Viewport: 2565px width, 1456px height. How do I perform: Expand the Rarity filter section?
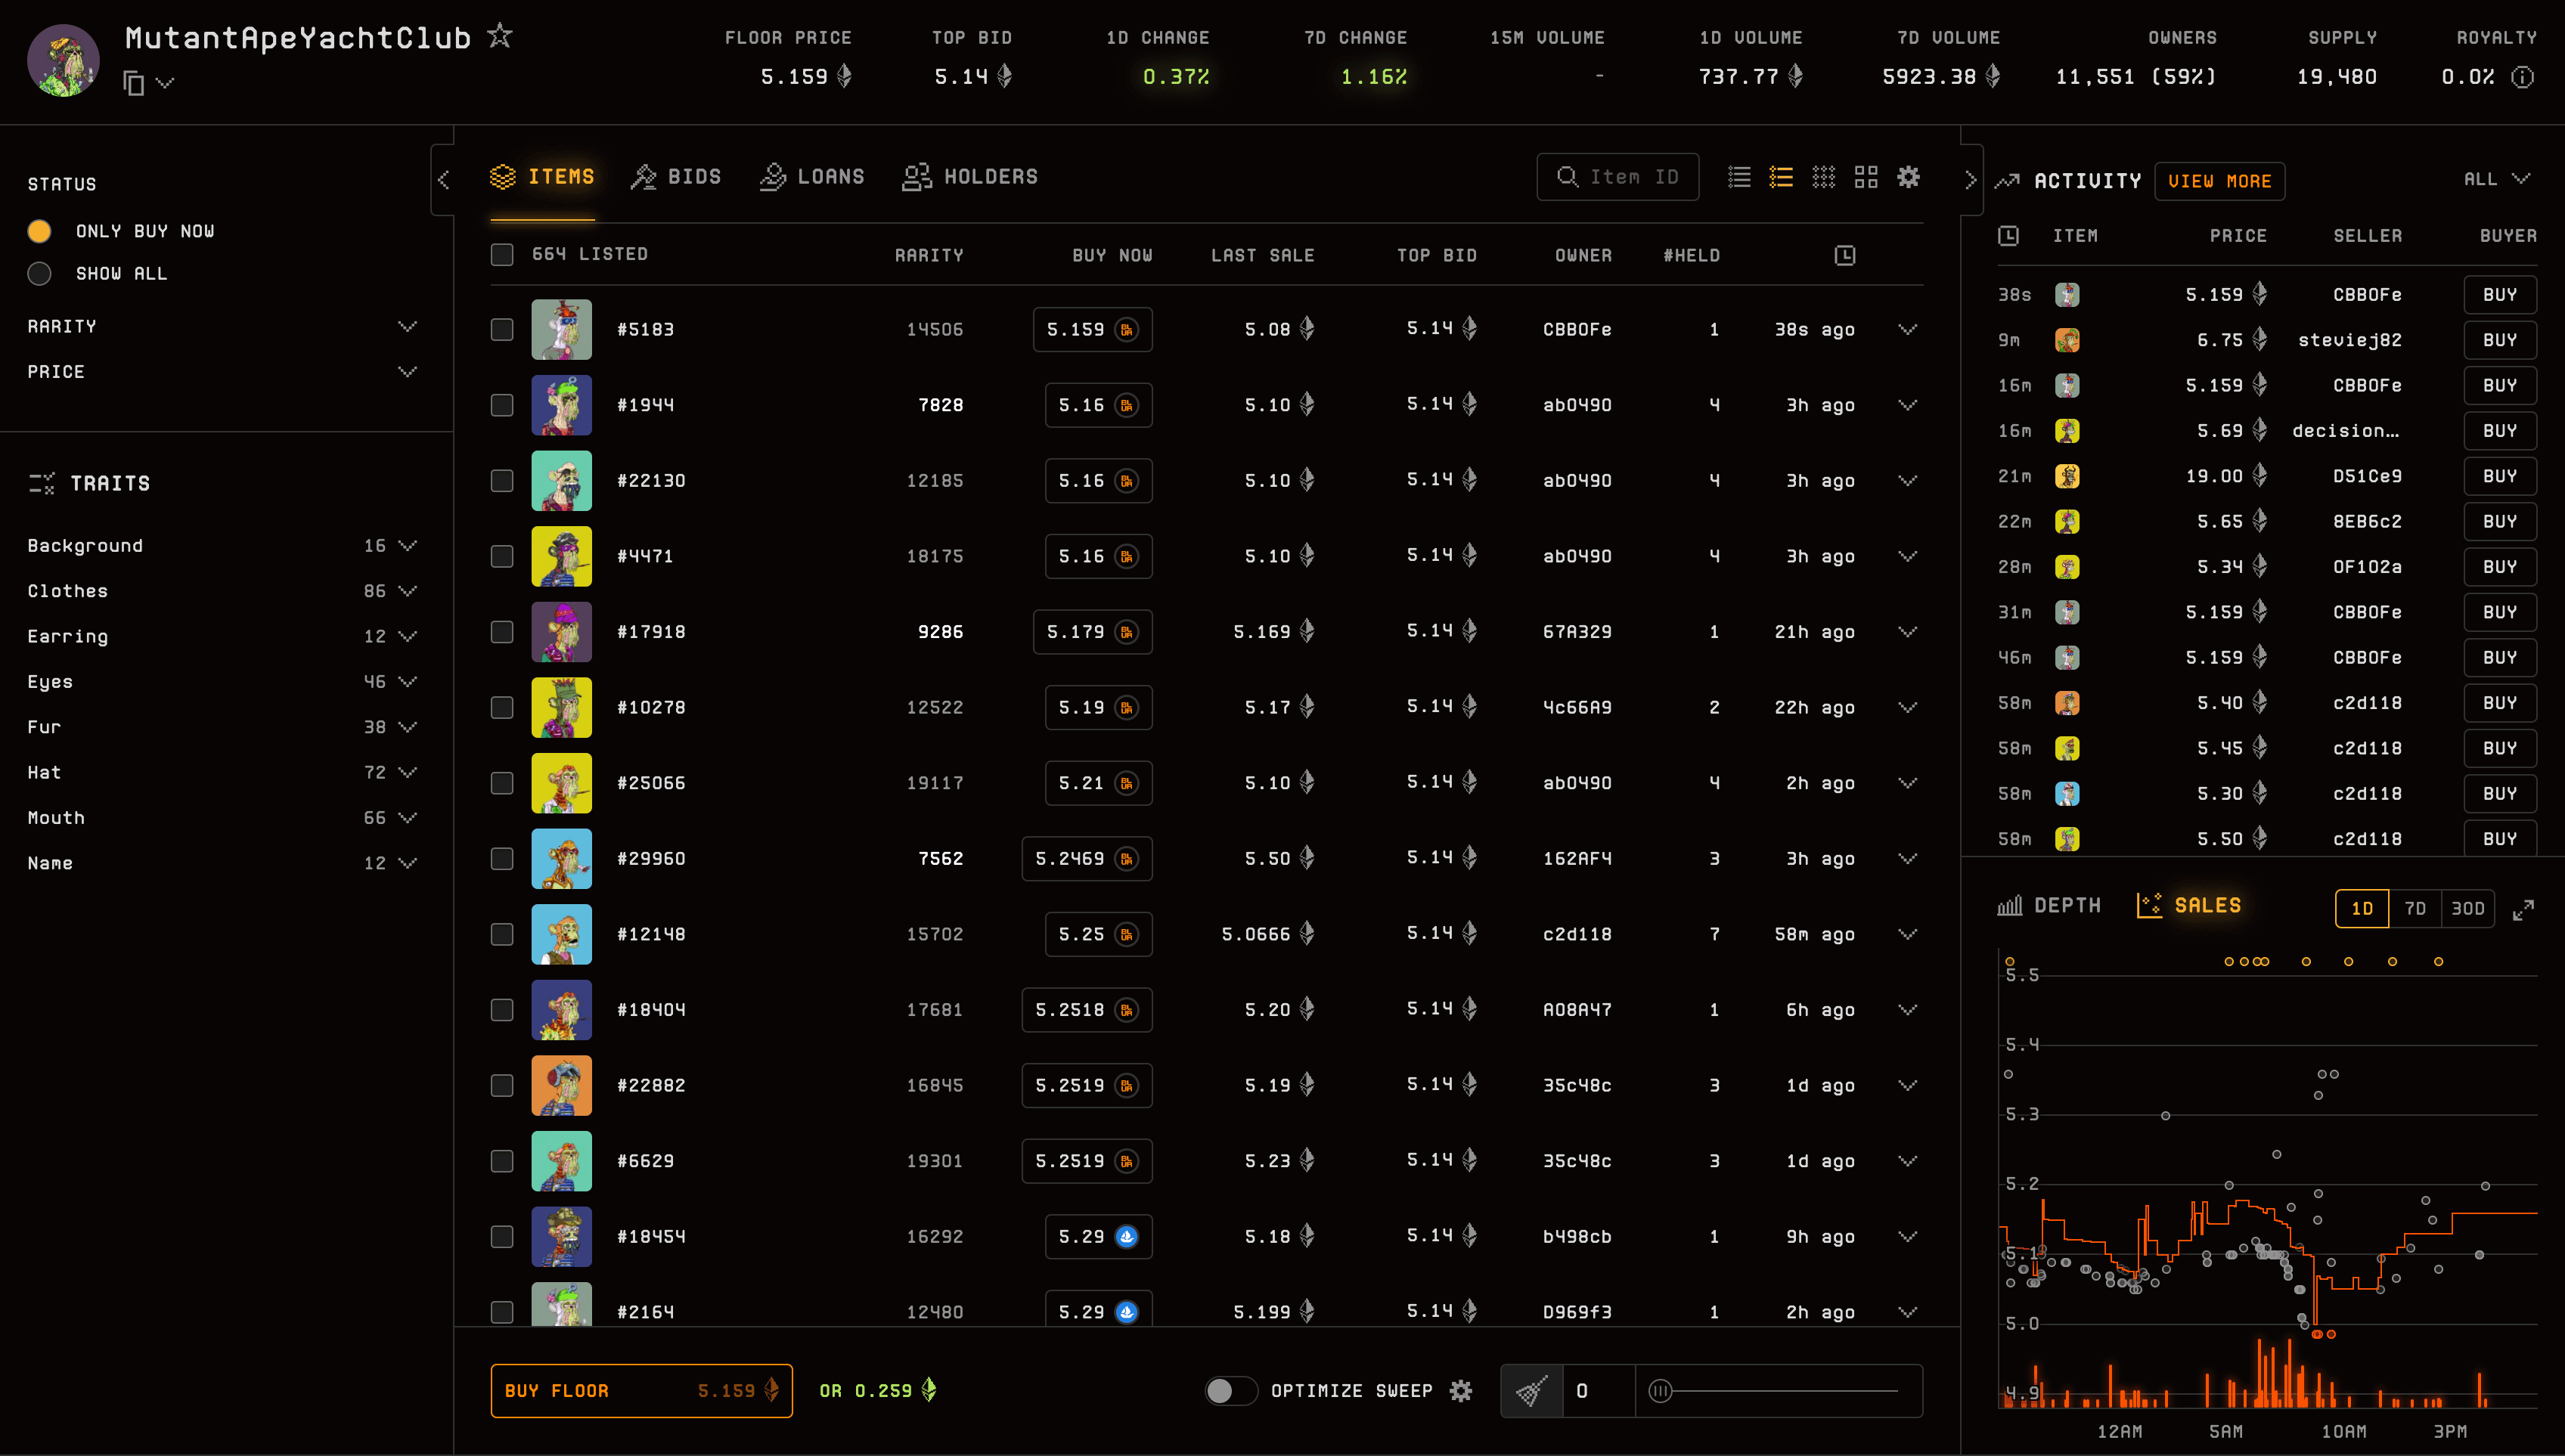[222, 327]
